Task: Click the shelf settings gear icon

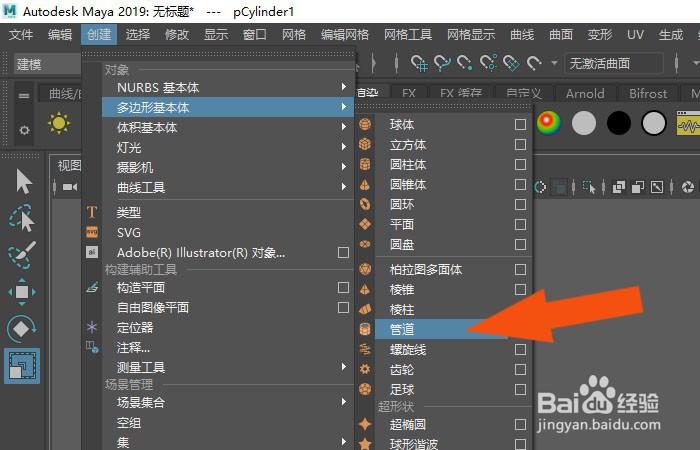Action: tap(24, 130)
